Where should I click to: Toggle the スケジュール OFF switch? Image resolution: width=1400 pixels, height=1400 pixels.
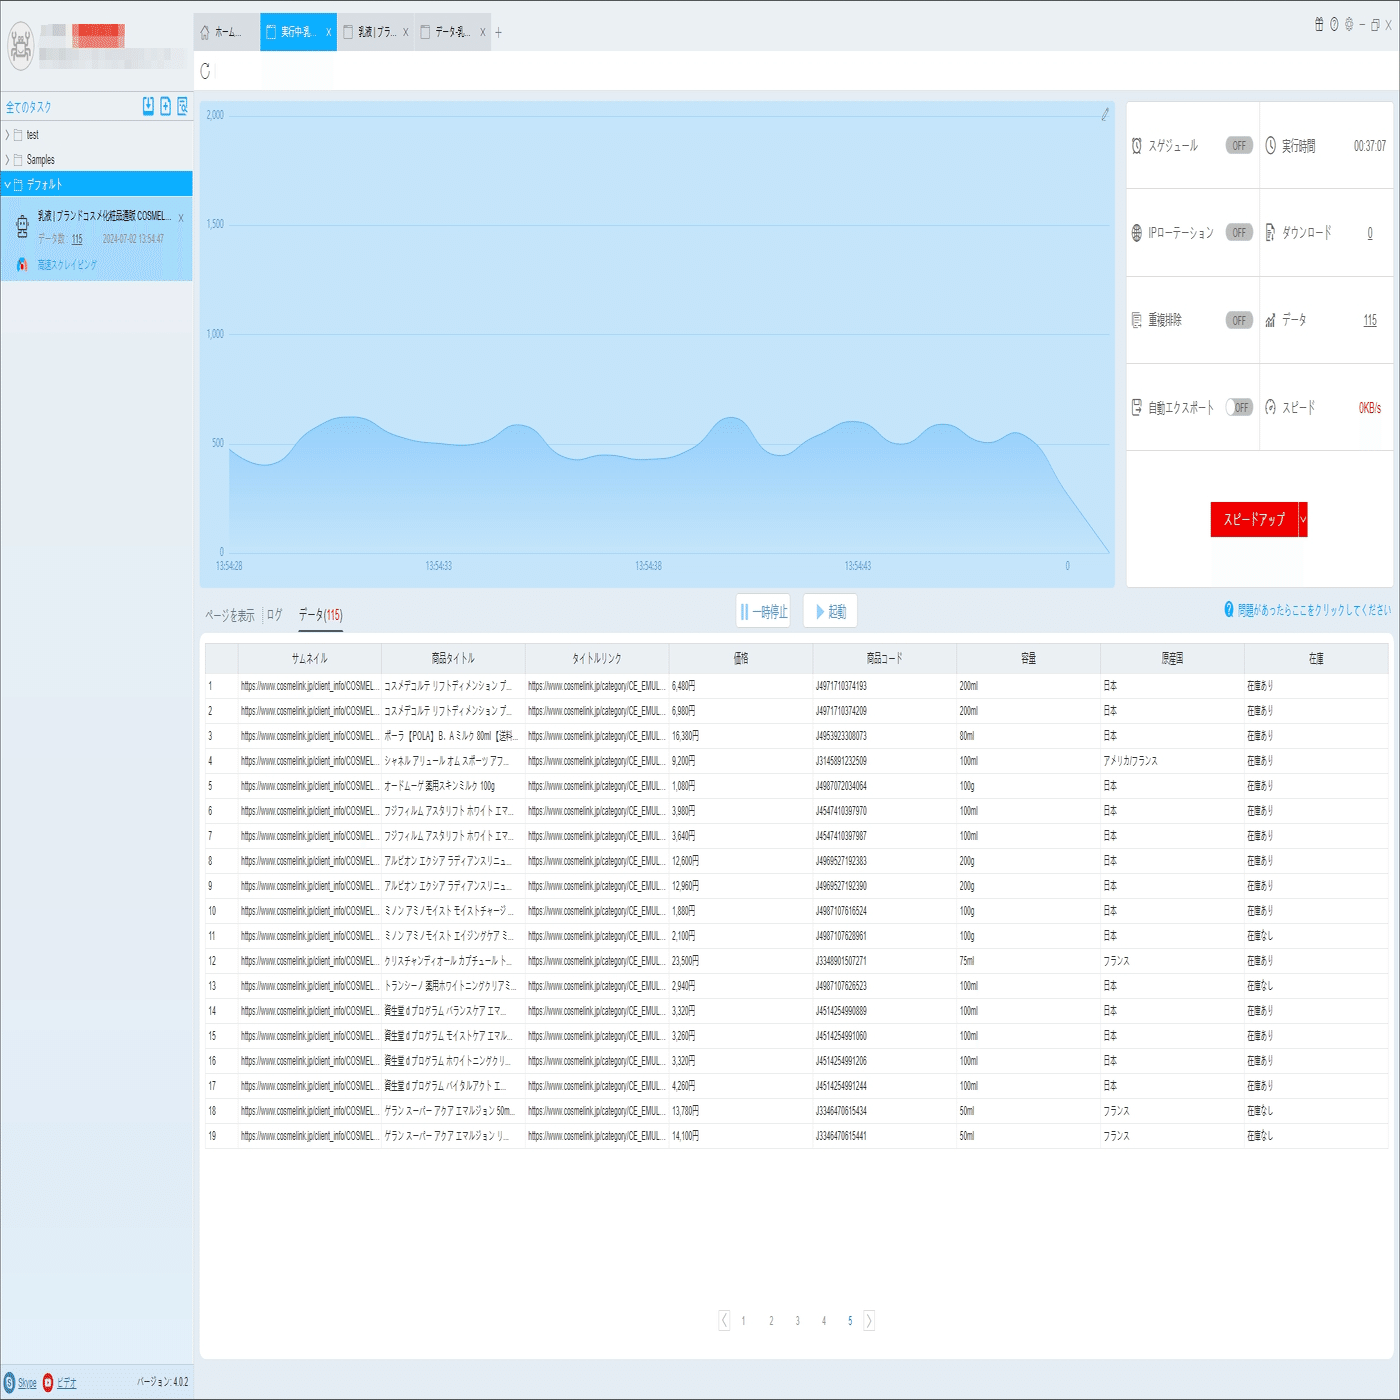click(x=1239, y=145)
